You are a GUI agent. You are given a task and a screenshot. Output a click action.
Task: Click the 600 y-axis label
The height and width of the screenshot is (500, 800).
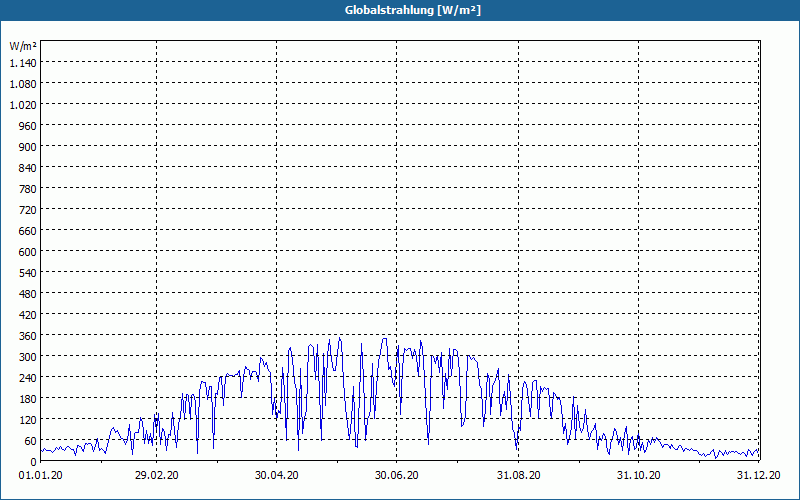coord(29,252)
